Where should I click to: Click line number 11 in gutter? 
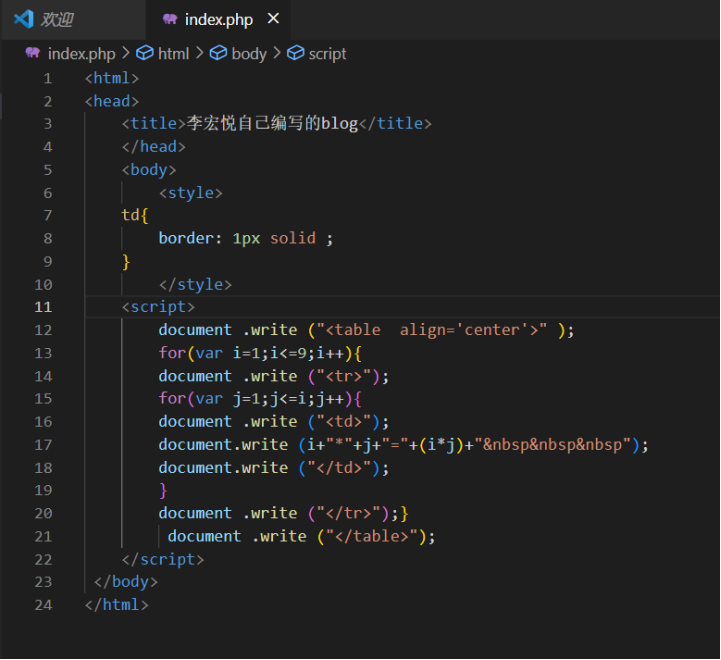click(43, 307)
